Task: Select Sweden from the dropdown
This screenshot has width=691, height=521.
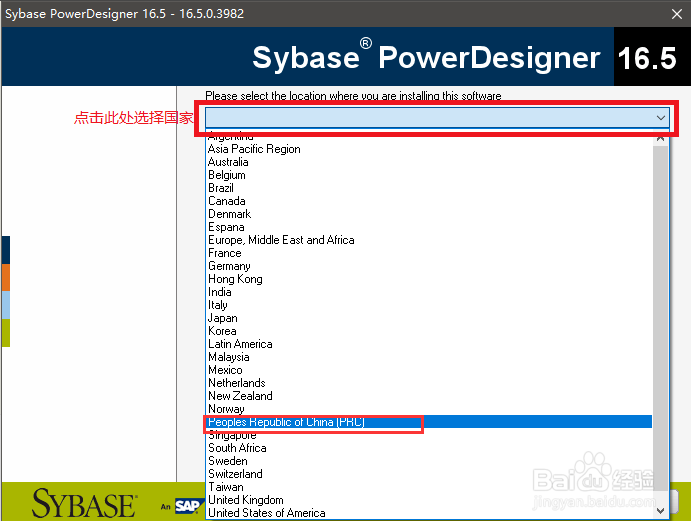Action: point(430,461)
